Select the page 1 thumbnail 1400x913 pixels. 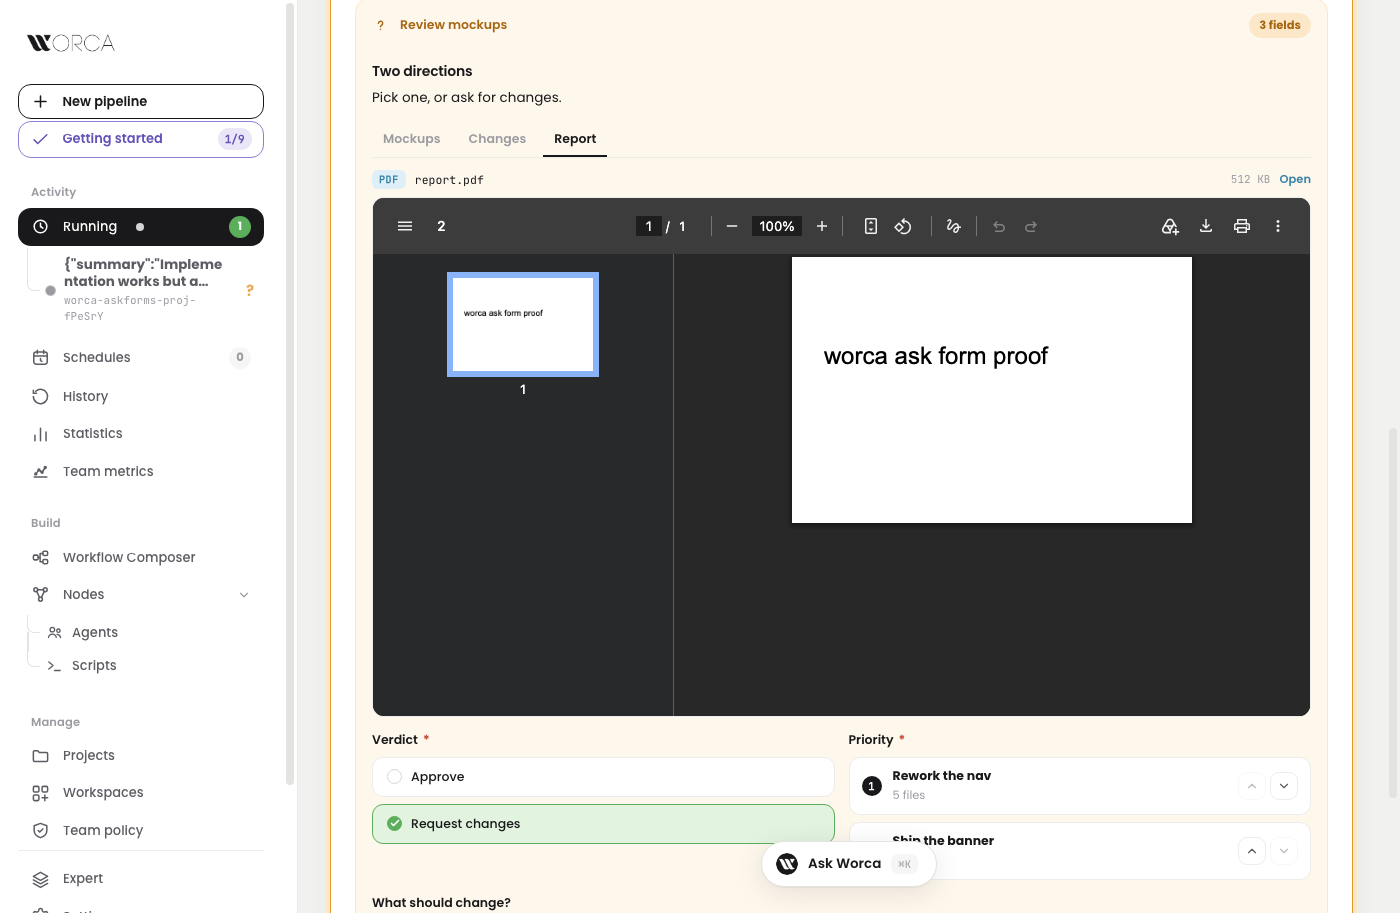pos(523,324)
